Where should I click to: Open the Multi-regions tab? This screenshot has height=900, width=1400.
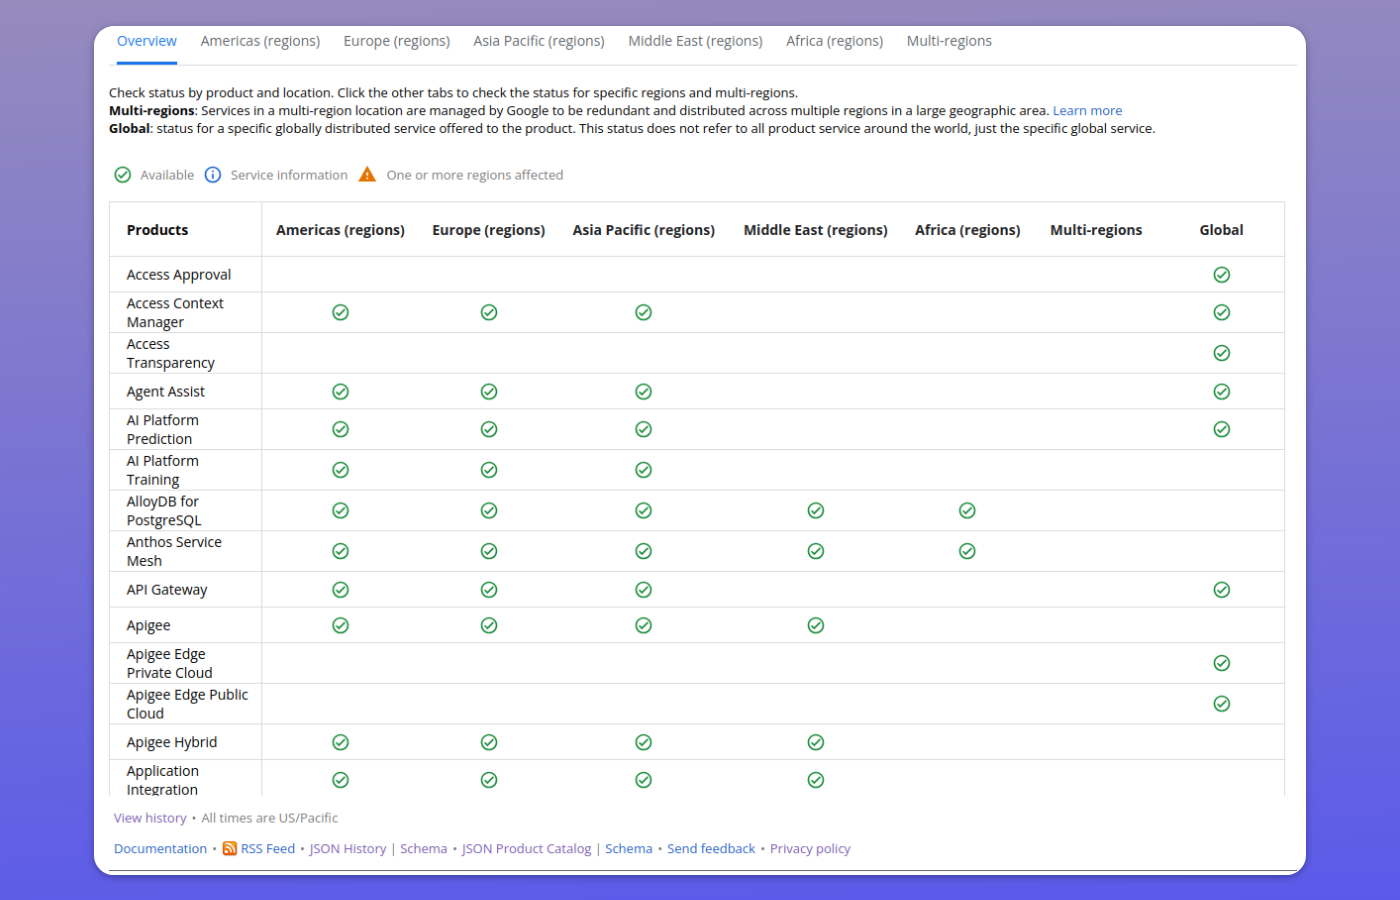click(x=949, y=41)
